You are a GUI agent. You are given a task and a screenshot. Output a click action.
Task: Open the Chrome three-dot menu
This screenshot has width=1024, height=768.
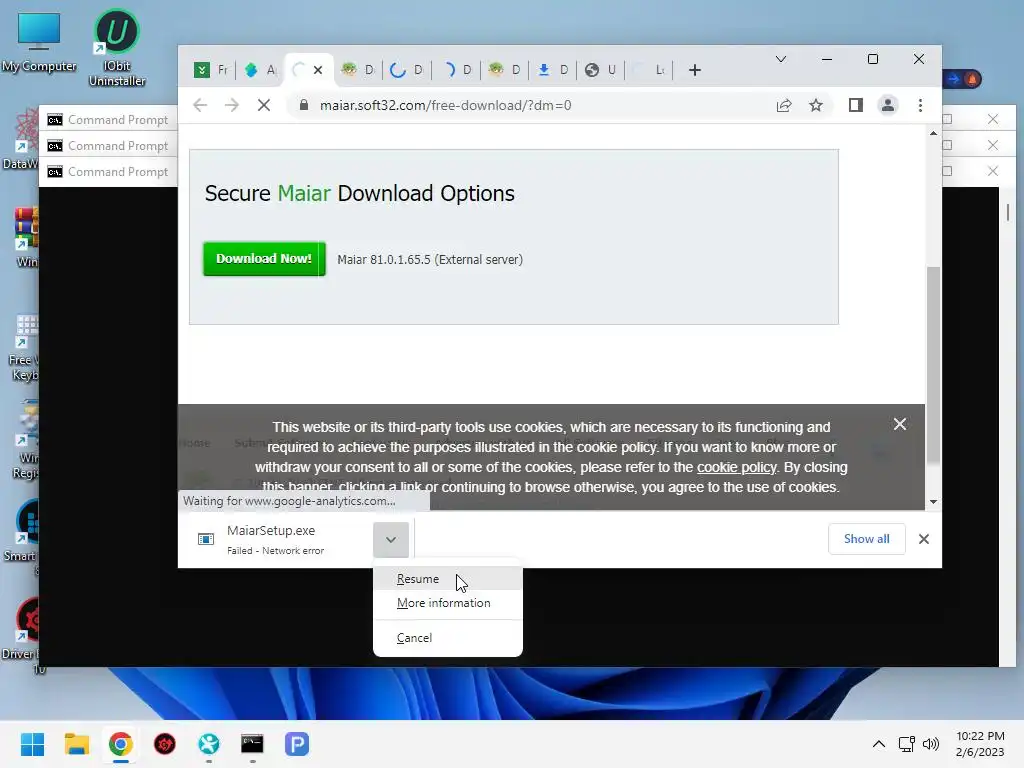tap(920, 105)
